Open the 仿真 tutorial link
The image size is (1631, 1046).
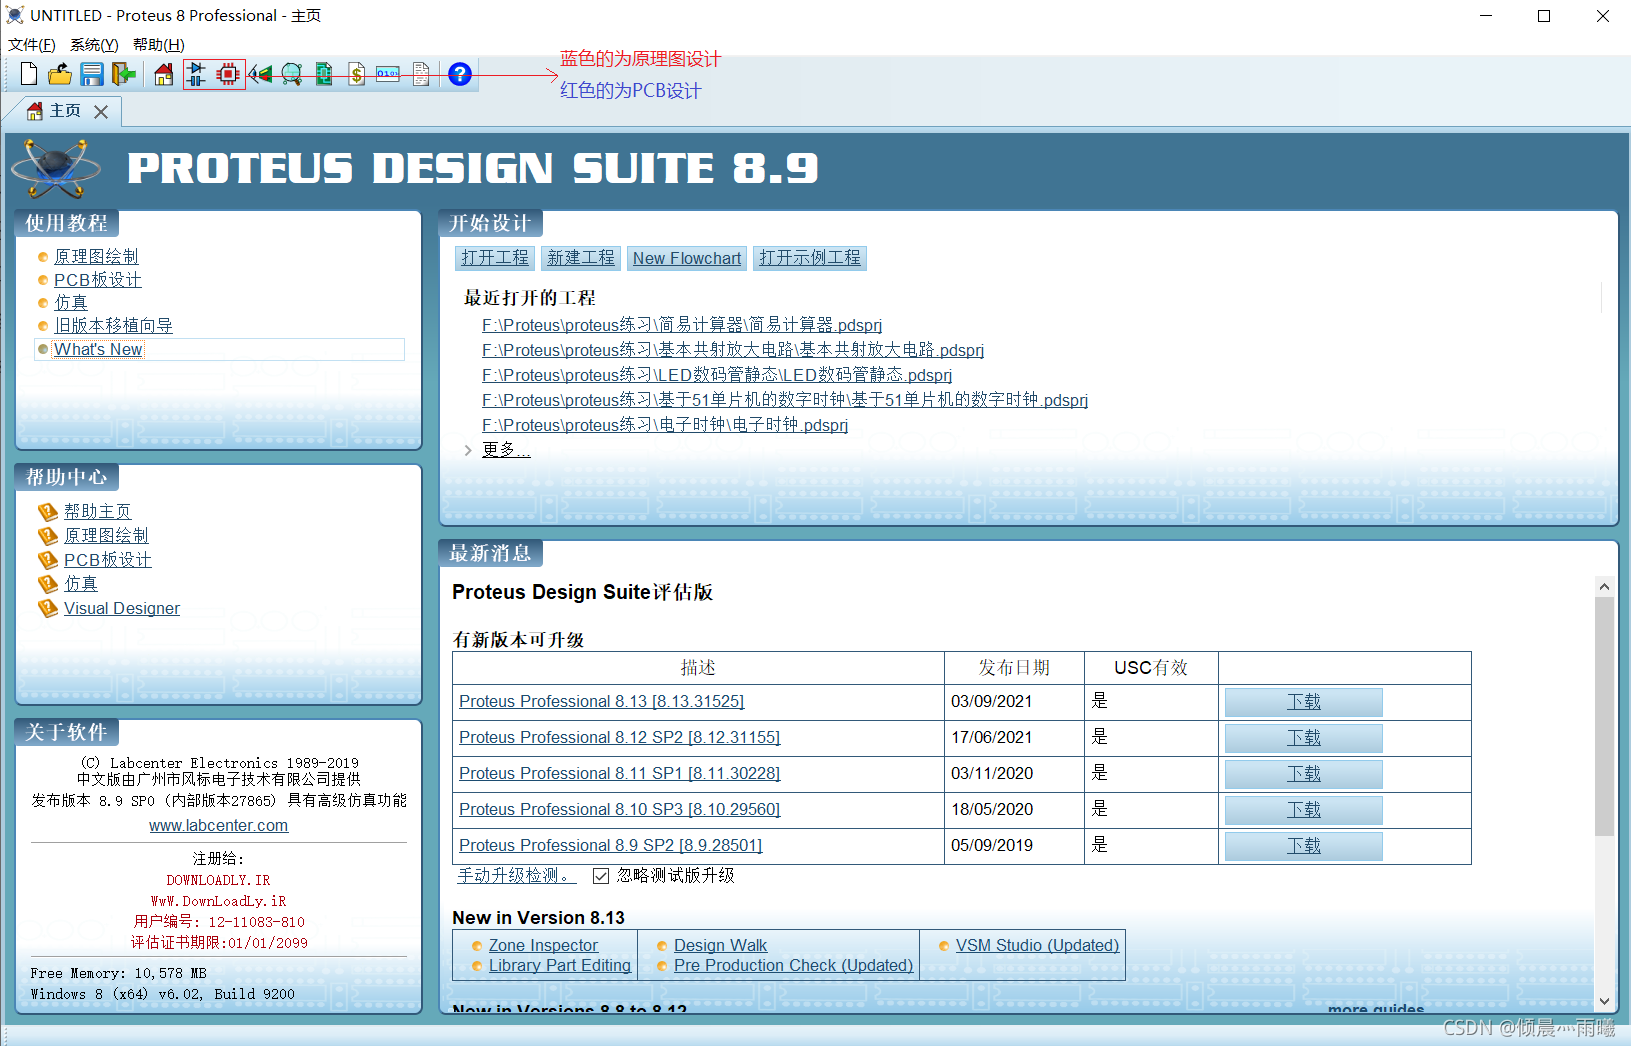71,303
